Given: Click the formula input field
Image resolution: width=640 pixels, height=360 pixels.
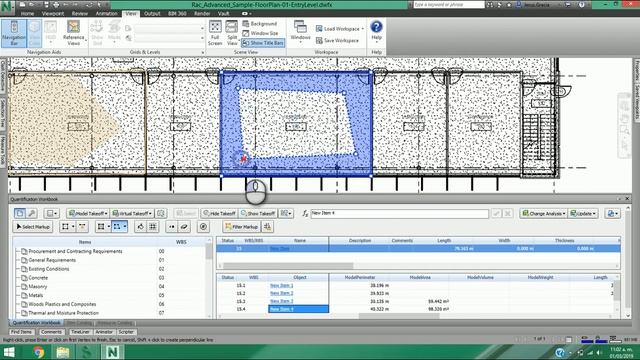Looking at the screenshot, I should pyautogui.click(x=399, y=213).
